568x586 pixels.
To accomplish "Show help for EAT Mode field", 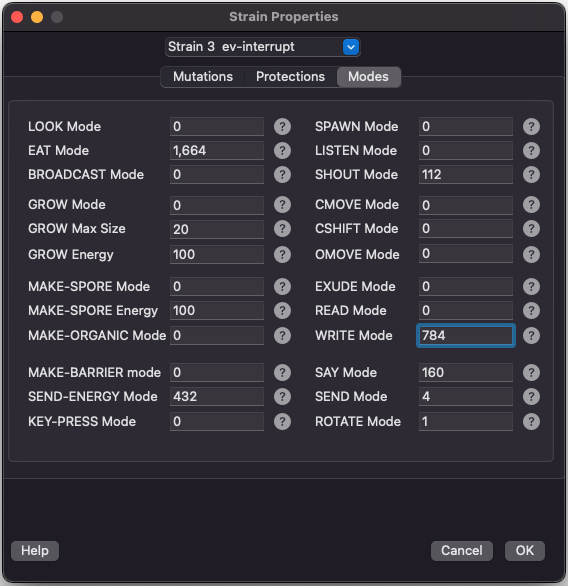I will tap(282, 151).
